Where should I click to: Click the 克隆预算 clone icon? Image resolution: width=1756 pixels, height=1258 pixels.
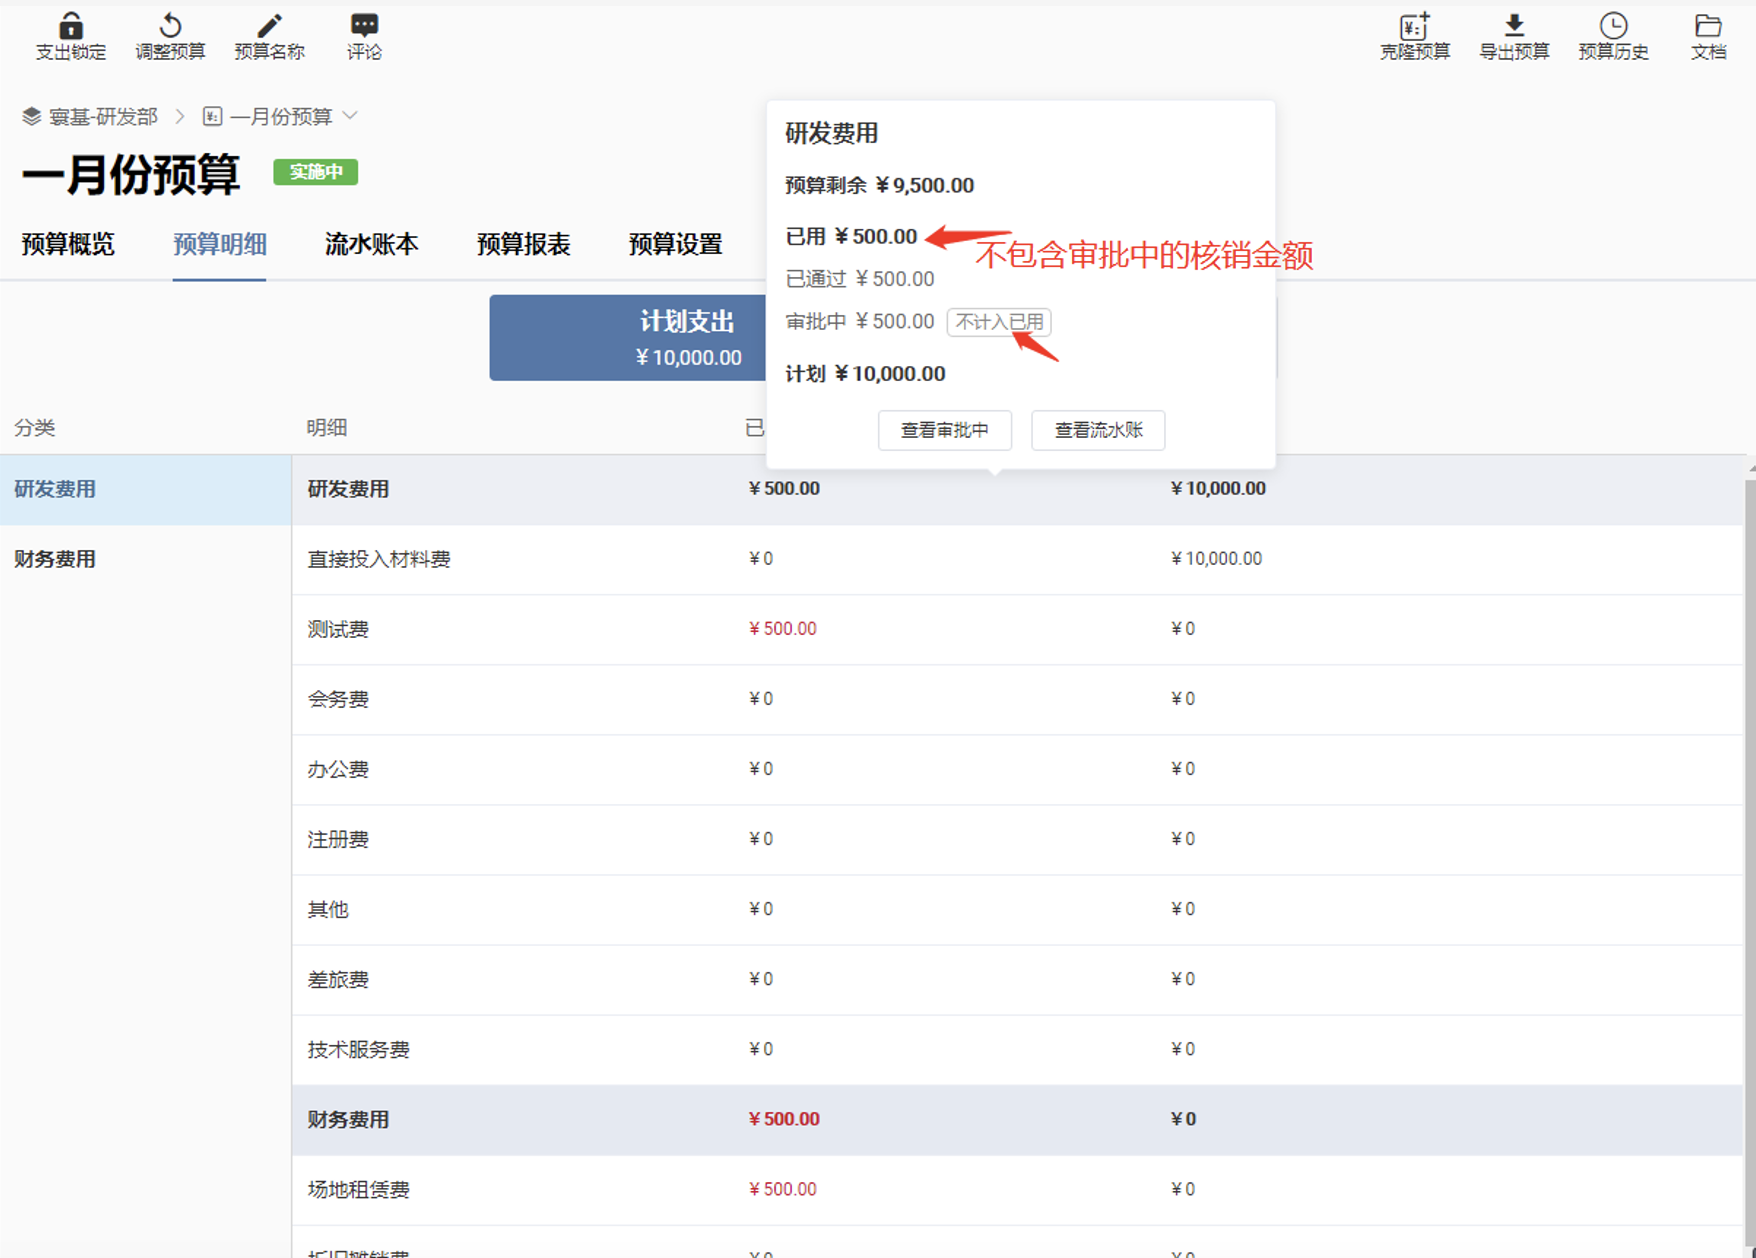coord(1414,26)
